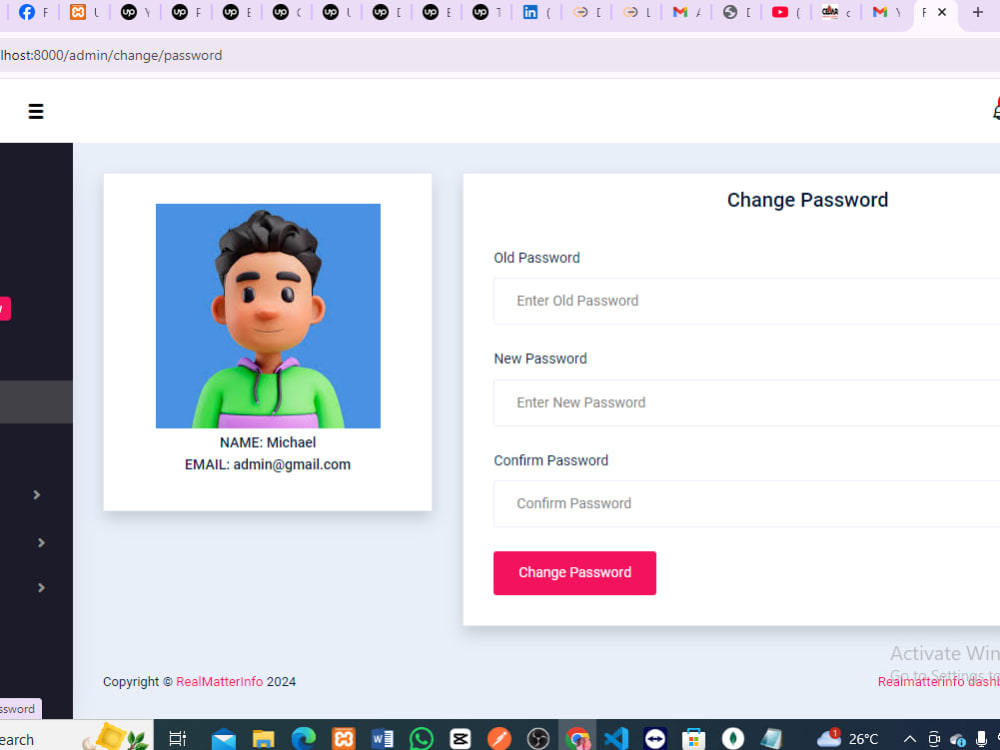
Task: Open the RealMatterInfo footer link
Action: (x=219, y=682)
